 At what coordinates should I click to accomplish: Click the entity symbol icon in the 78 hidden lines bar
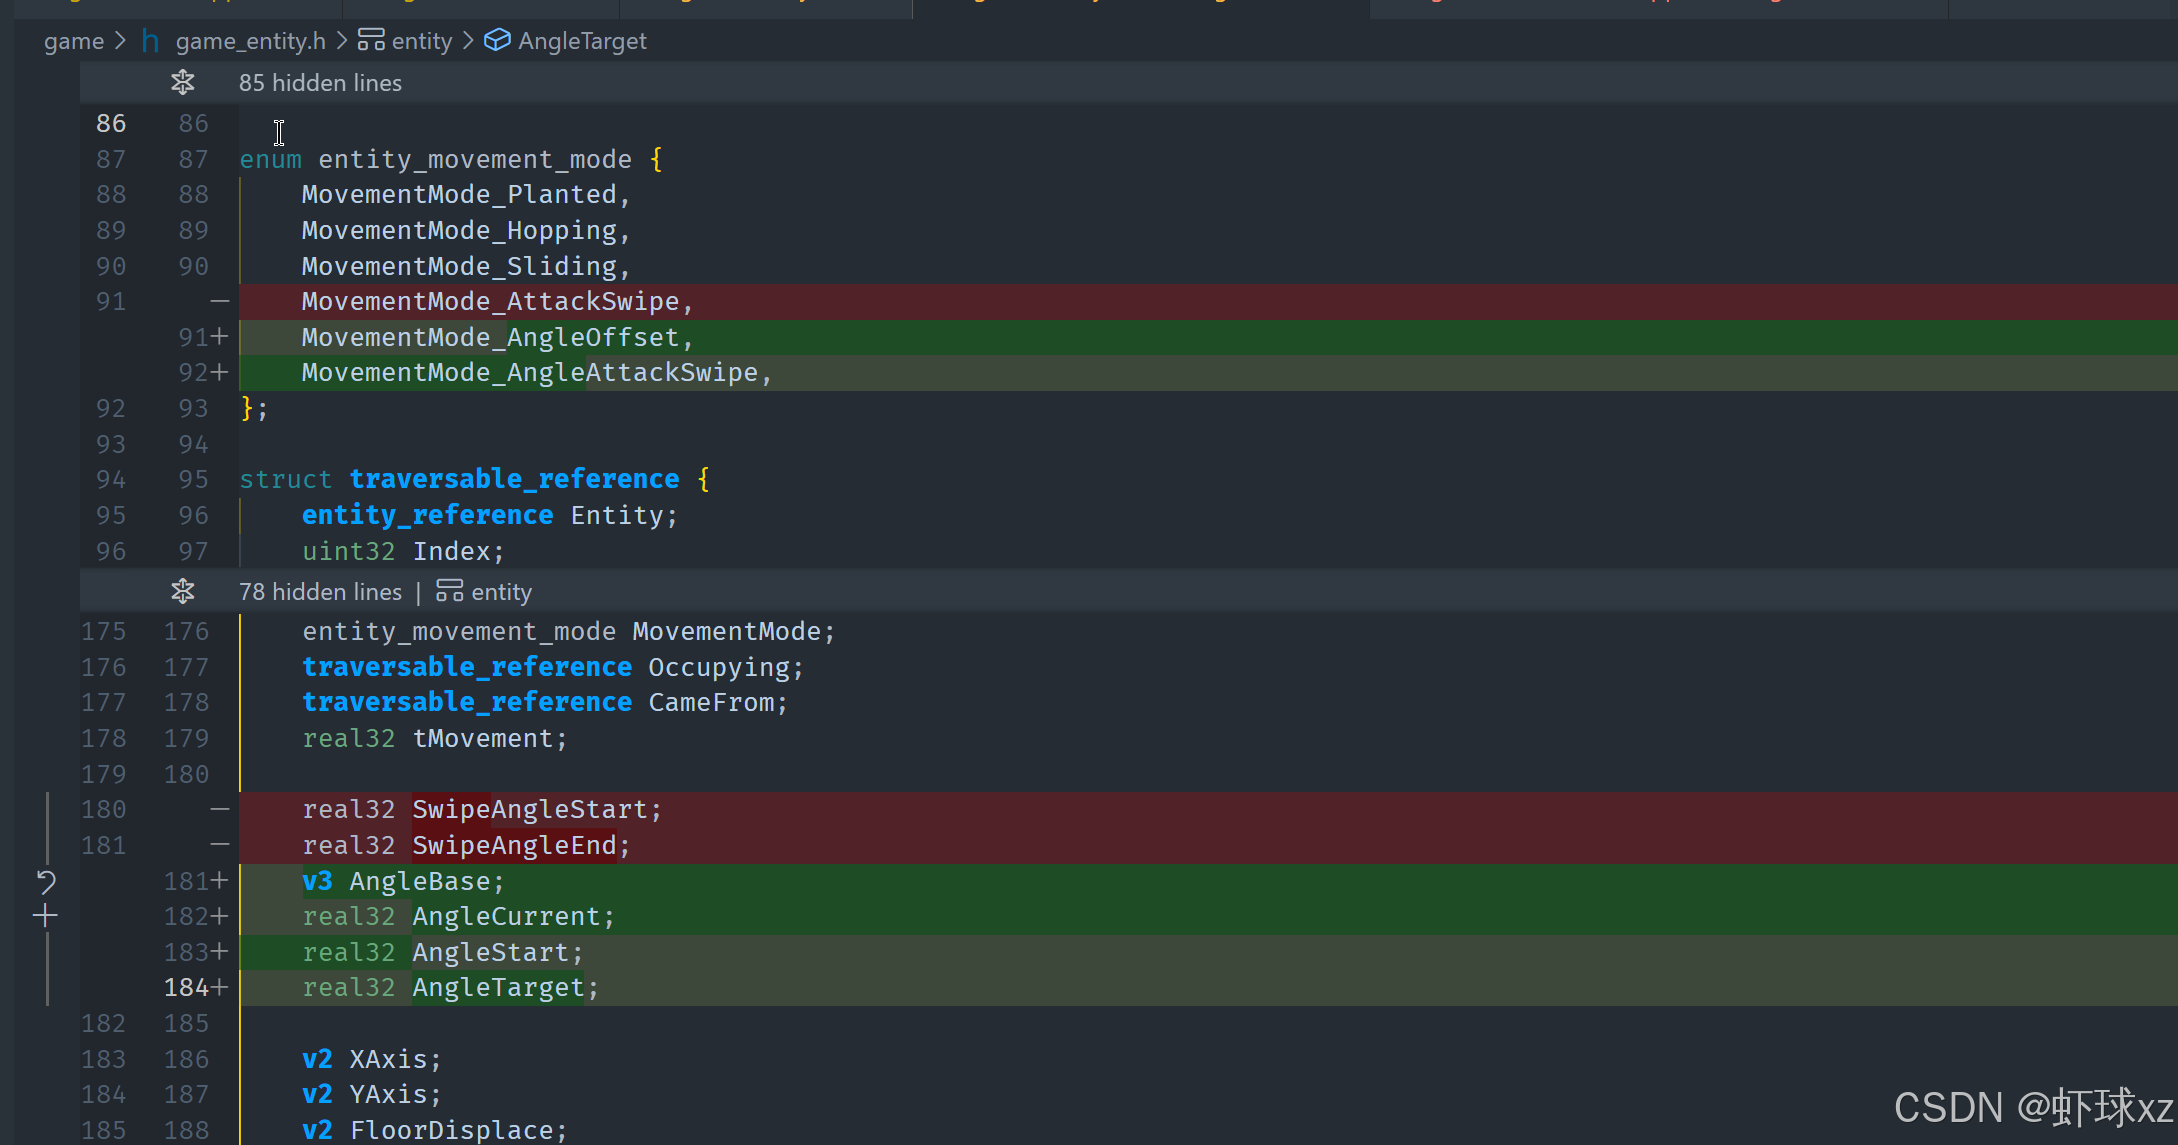[449, 591]
